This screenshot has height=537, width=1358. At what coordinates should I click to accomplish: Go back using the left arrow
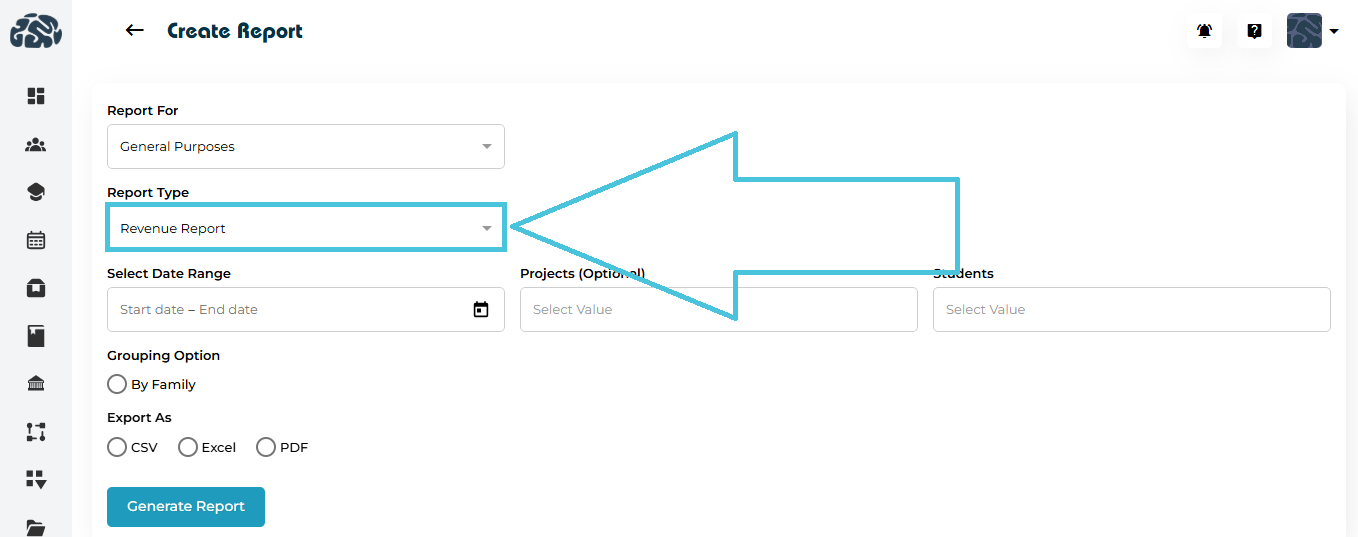click(x=135, y=31)
